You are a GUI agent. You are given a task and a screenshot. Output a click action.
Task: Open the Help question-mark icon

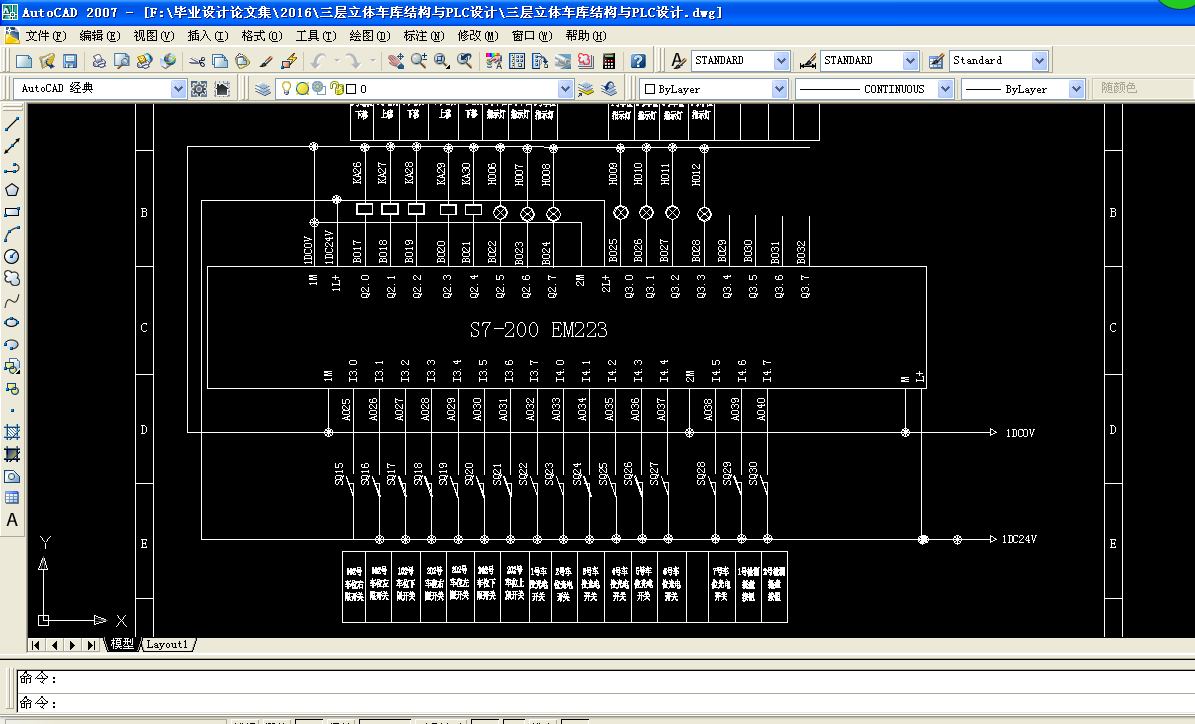point(639,61)
